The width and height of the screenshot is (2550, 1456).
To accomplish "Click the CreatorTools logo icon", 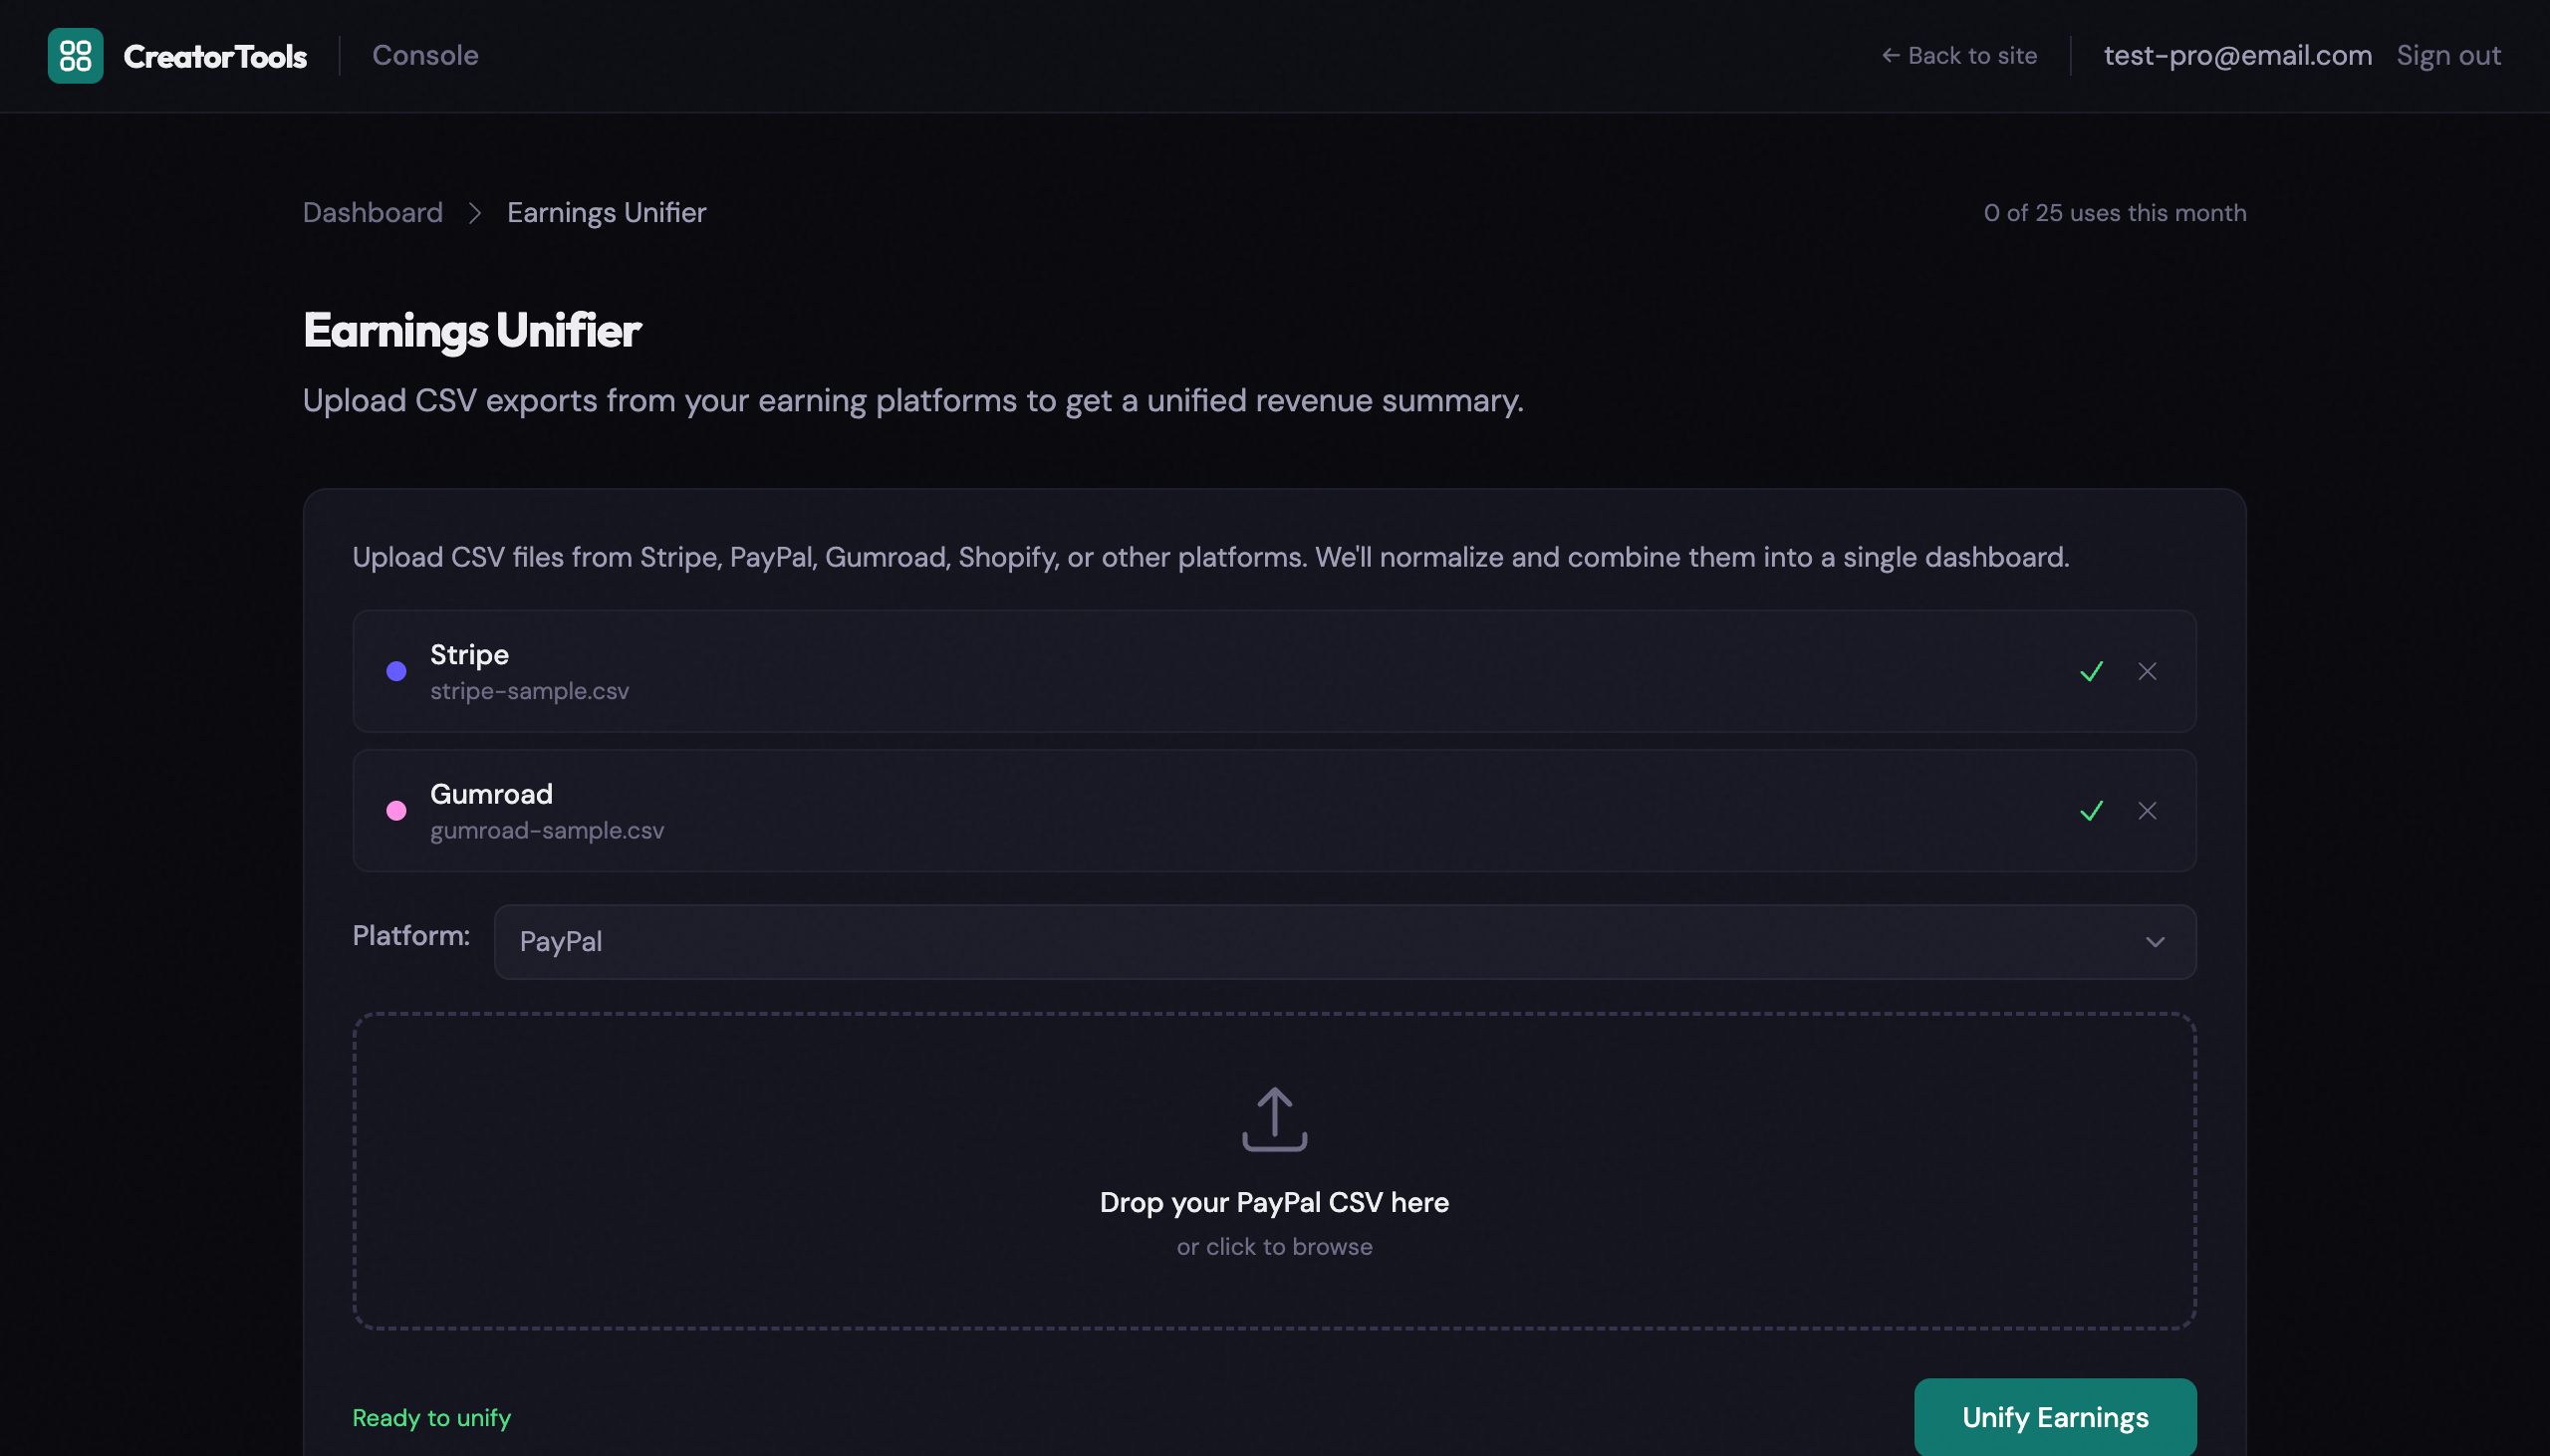I will (75, 55).
